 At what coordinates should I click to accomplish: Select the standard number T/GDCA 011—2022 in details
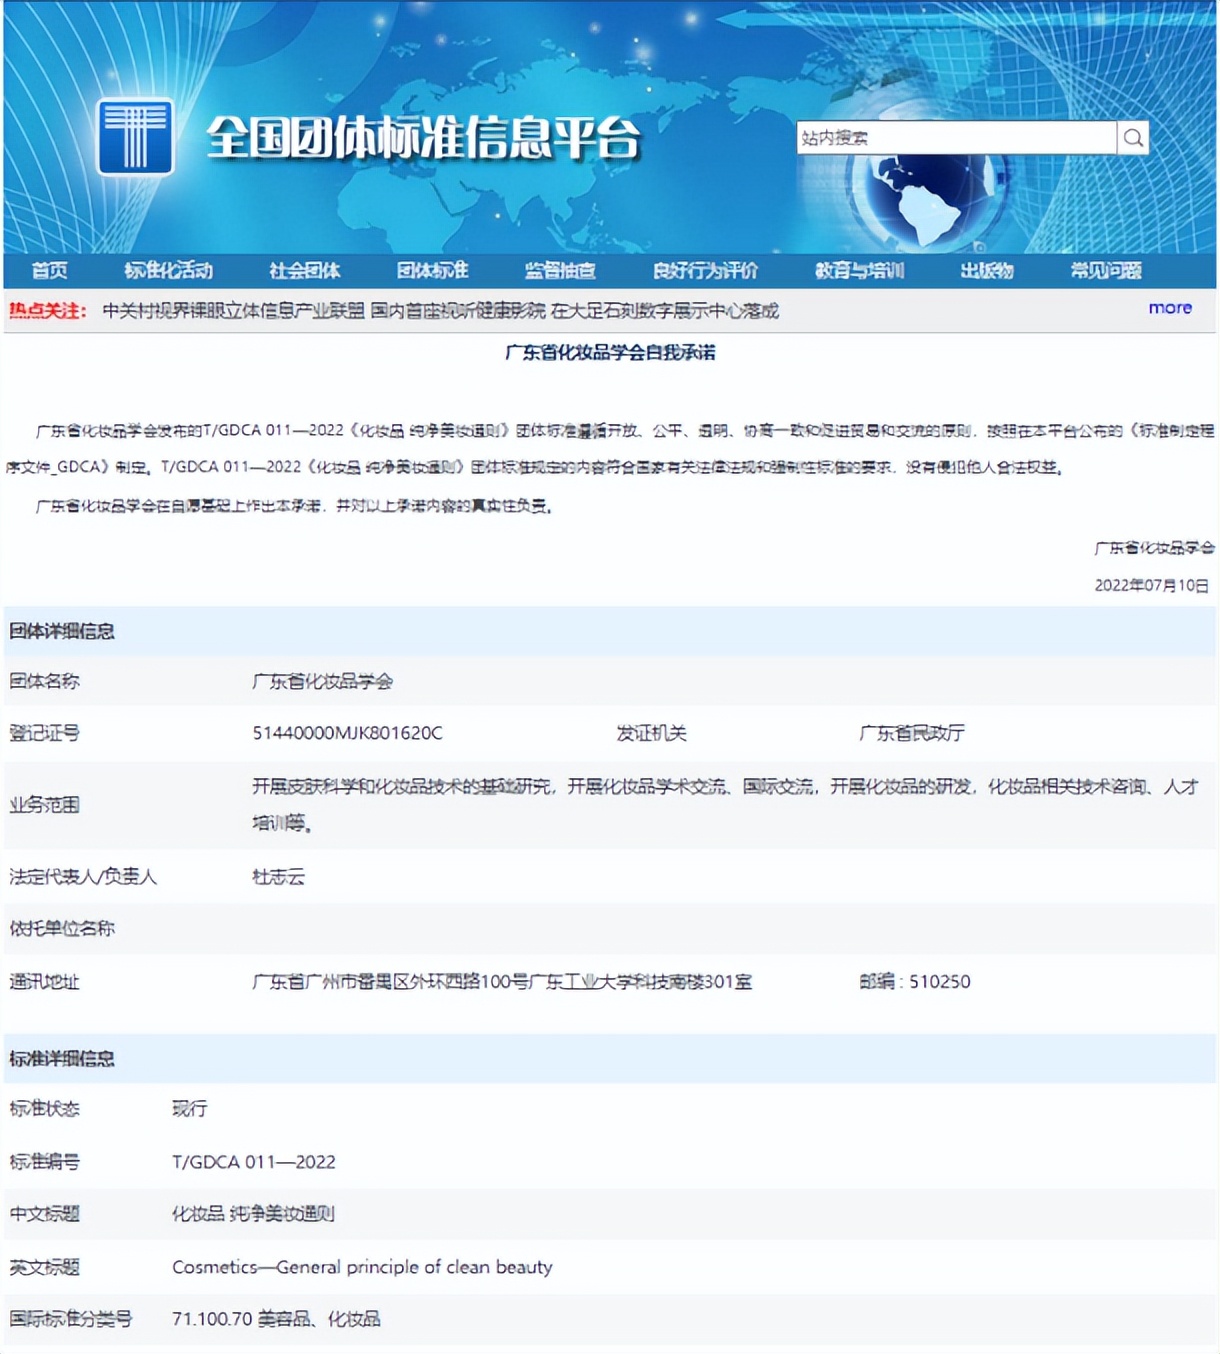tap(254, 1162)
